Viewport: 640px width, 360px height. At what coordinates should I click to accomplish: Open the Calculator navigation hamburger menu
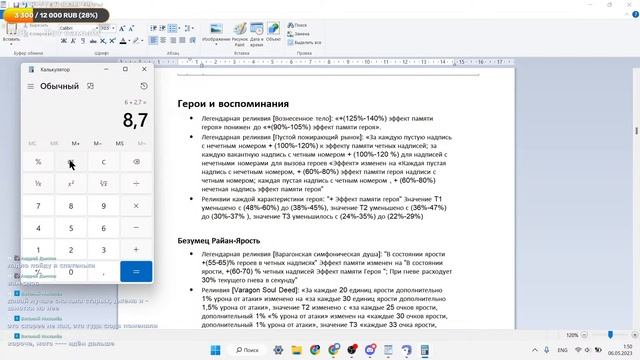click(31, 86)
